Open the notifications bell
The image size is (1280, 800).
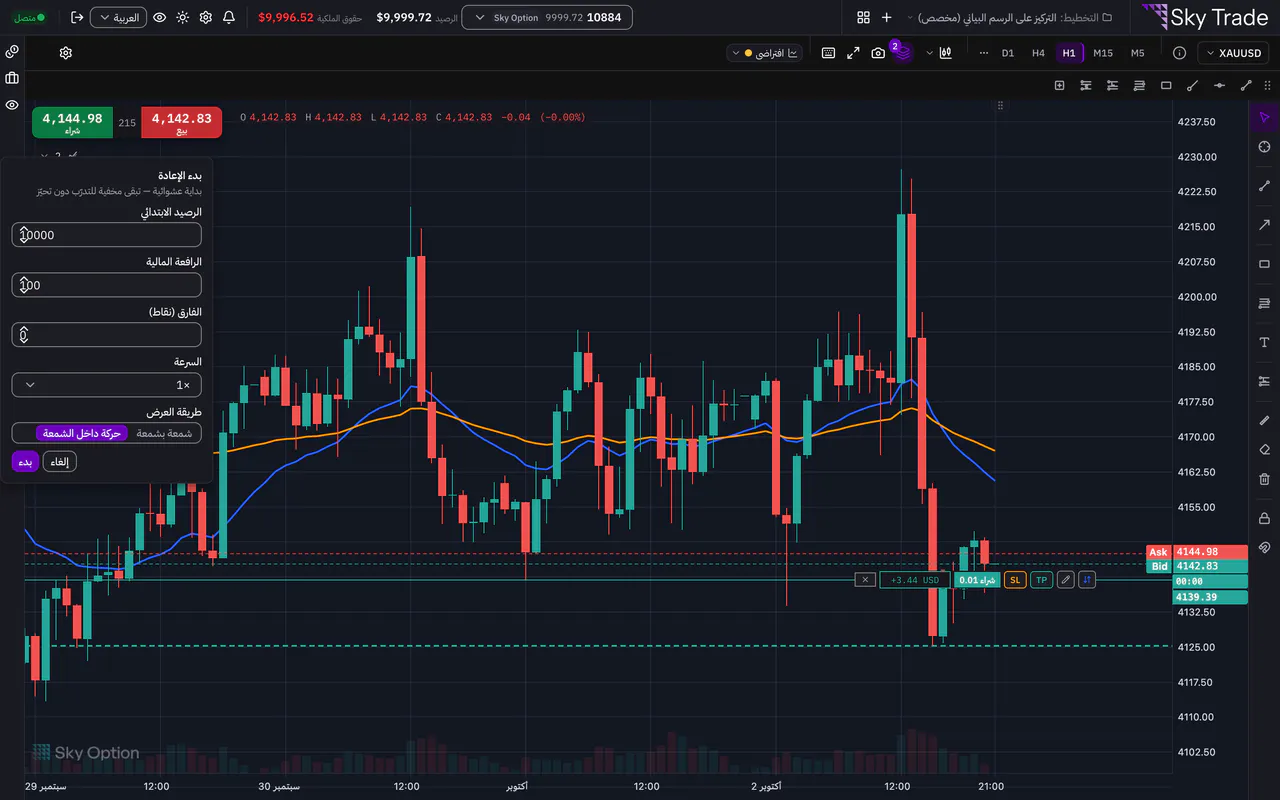[x=229, y=18]
